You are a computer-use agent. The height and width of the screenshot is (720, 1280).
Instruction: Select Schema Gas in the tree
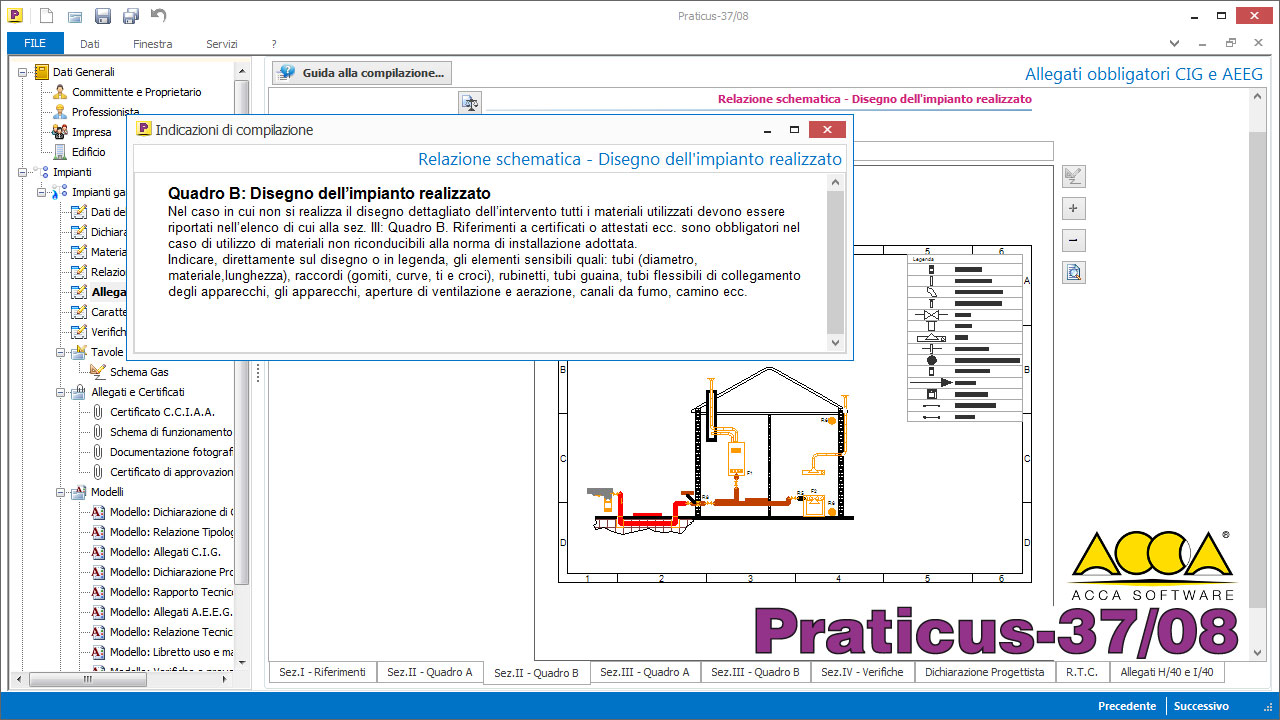click(x=139, y=372)
